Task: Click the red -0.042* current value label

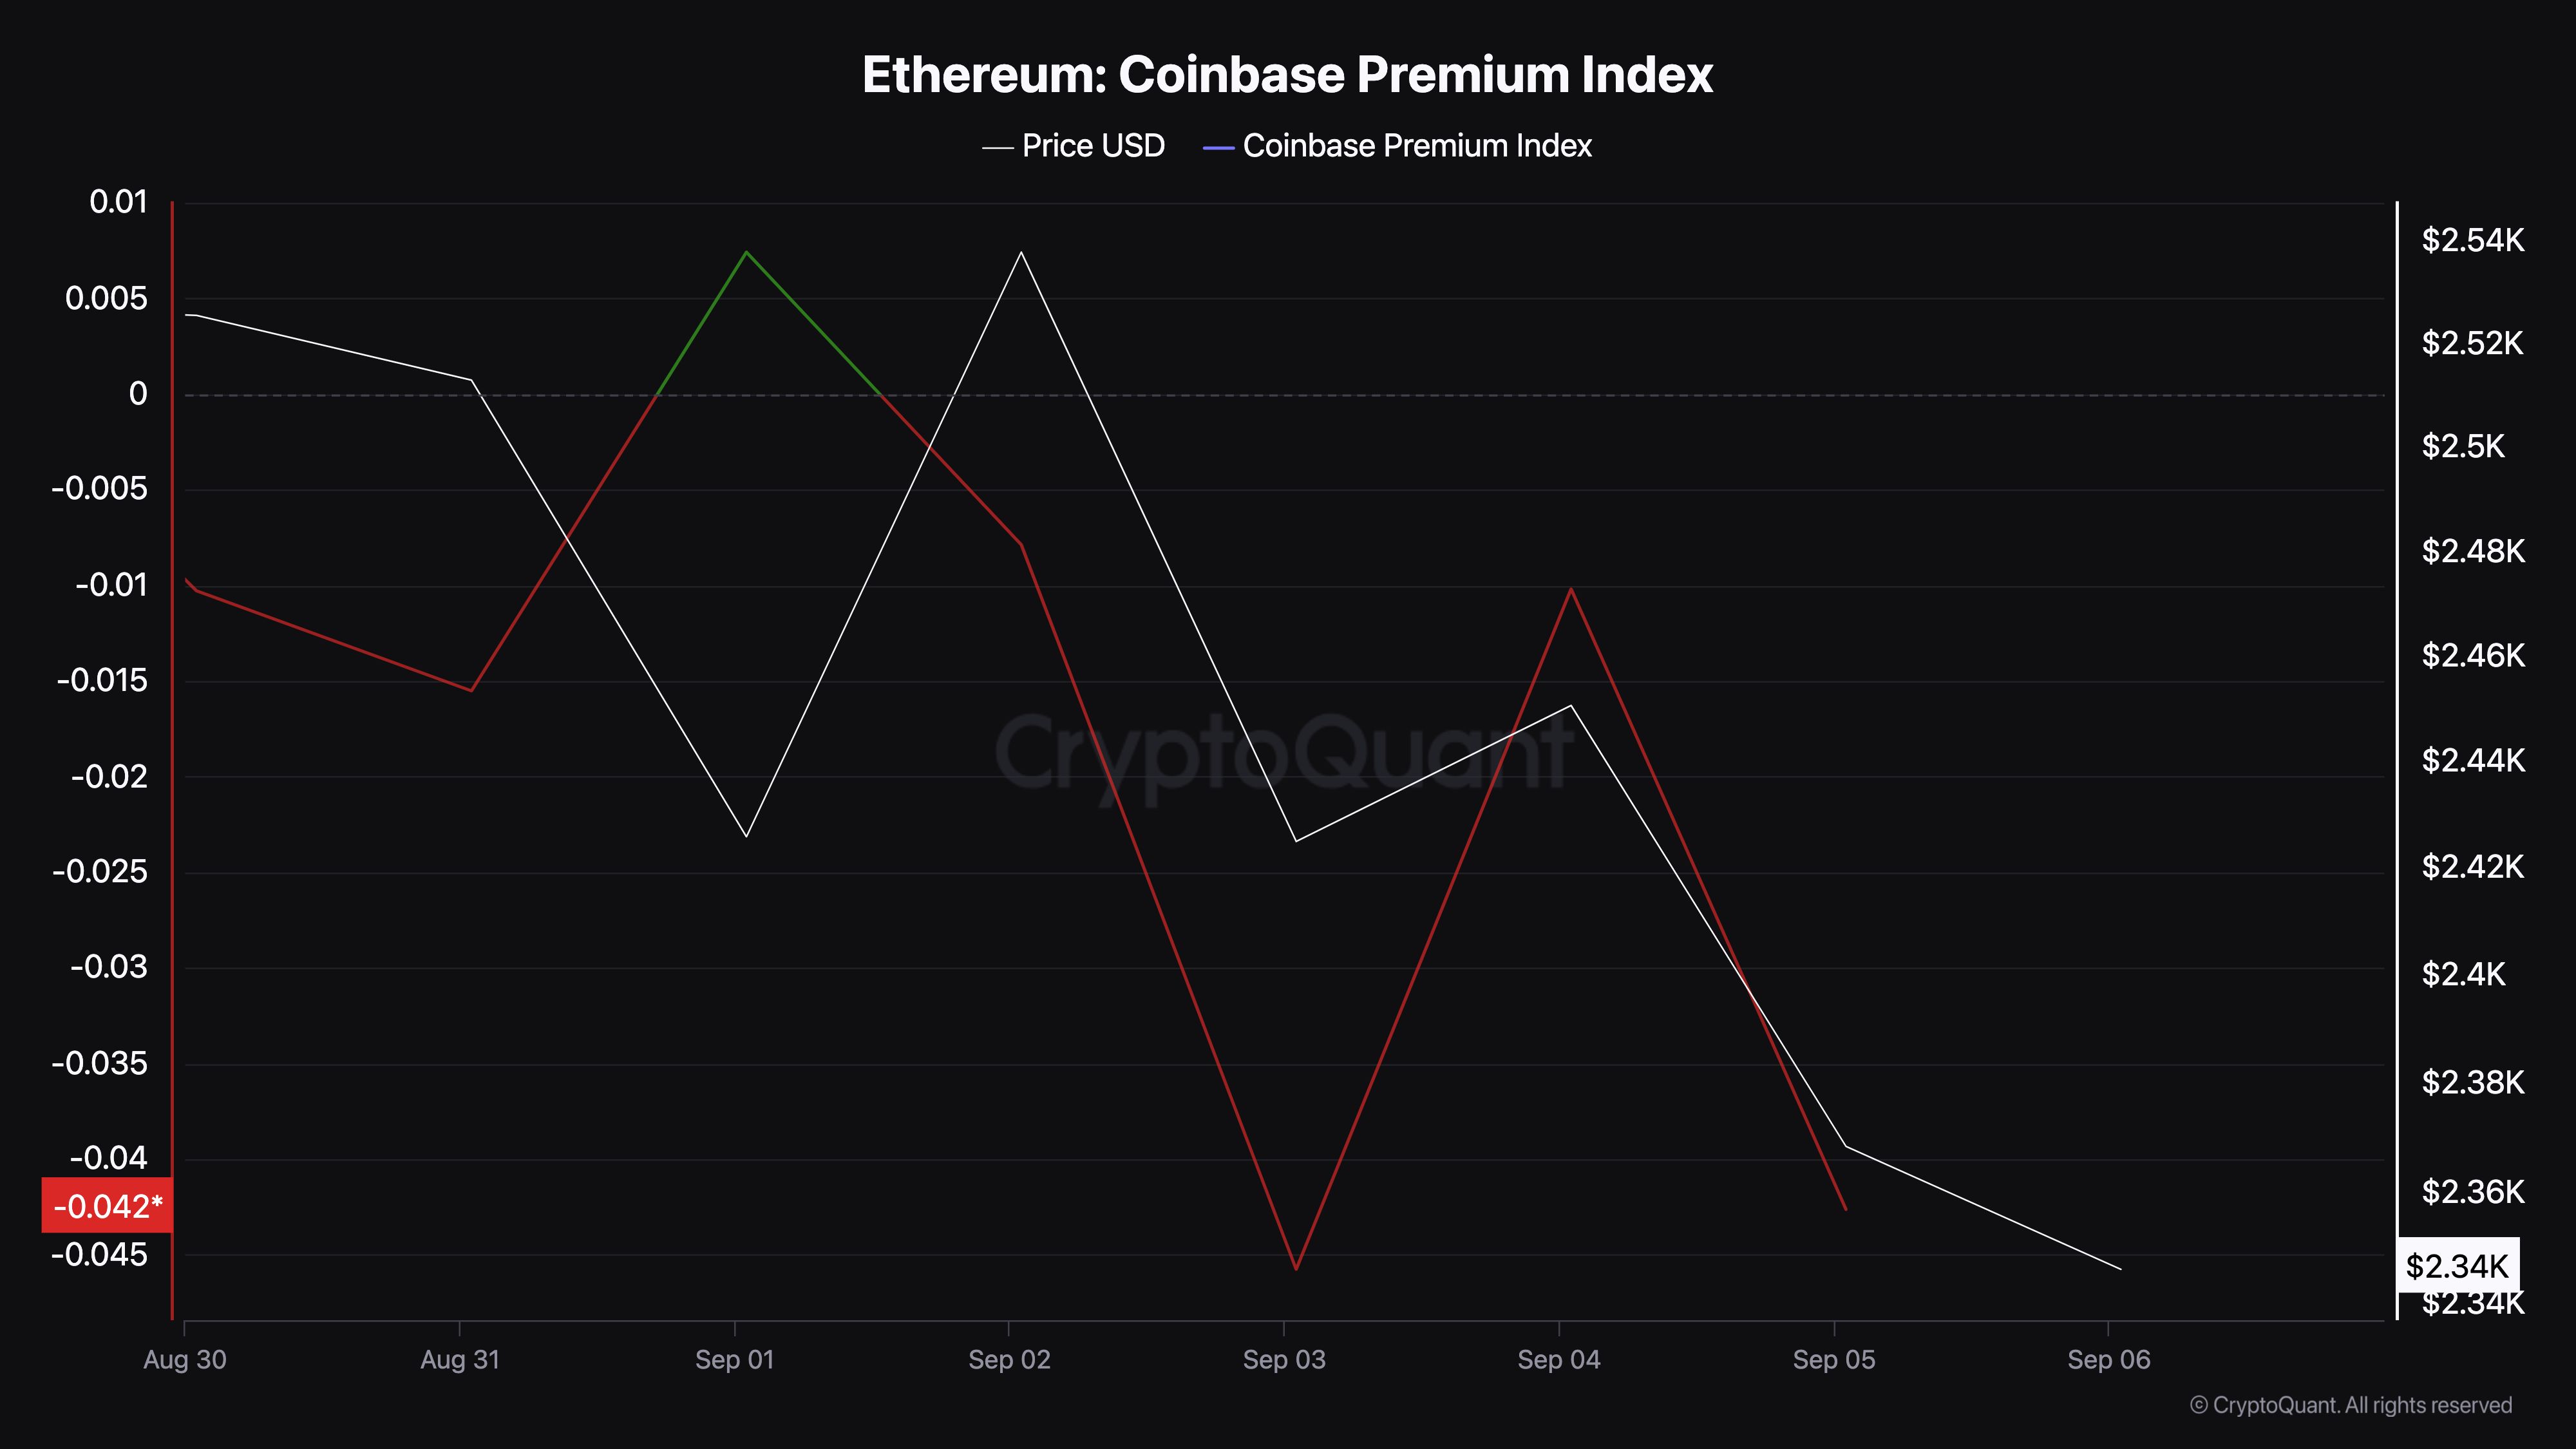Action: pyautogui.click(x=107, y=1206)
